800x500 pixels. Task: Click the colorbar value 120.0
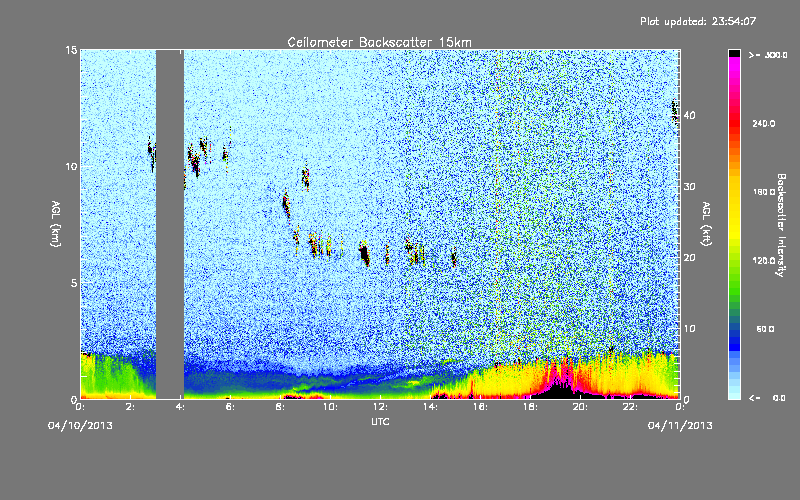(764, 261)
